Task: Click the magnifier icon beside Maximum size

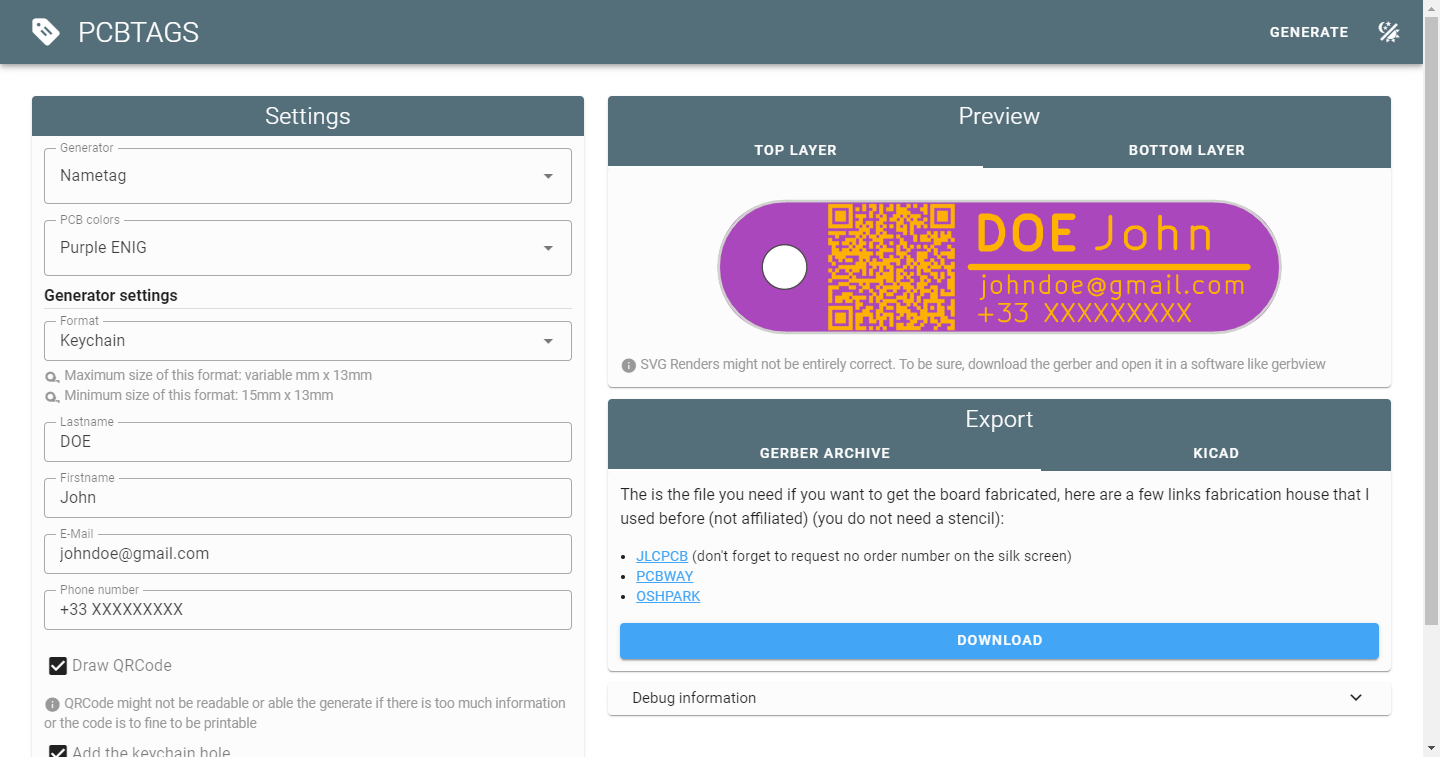Action: 52,377
